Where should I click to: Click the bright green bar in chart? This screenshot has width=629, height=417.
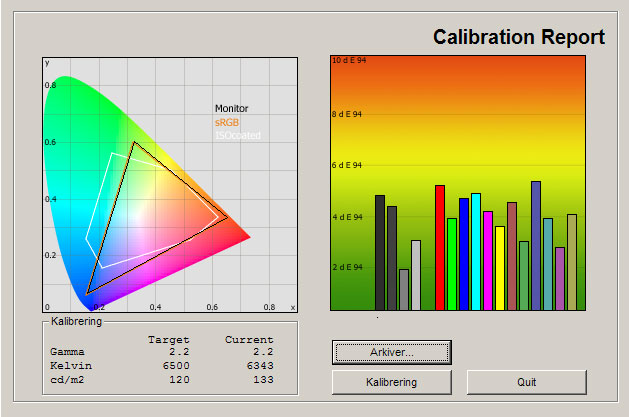pos(452,264)
